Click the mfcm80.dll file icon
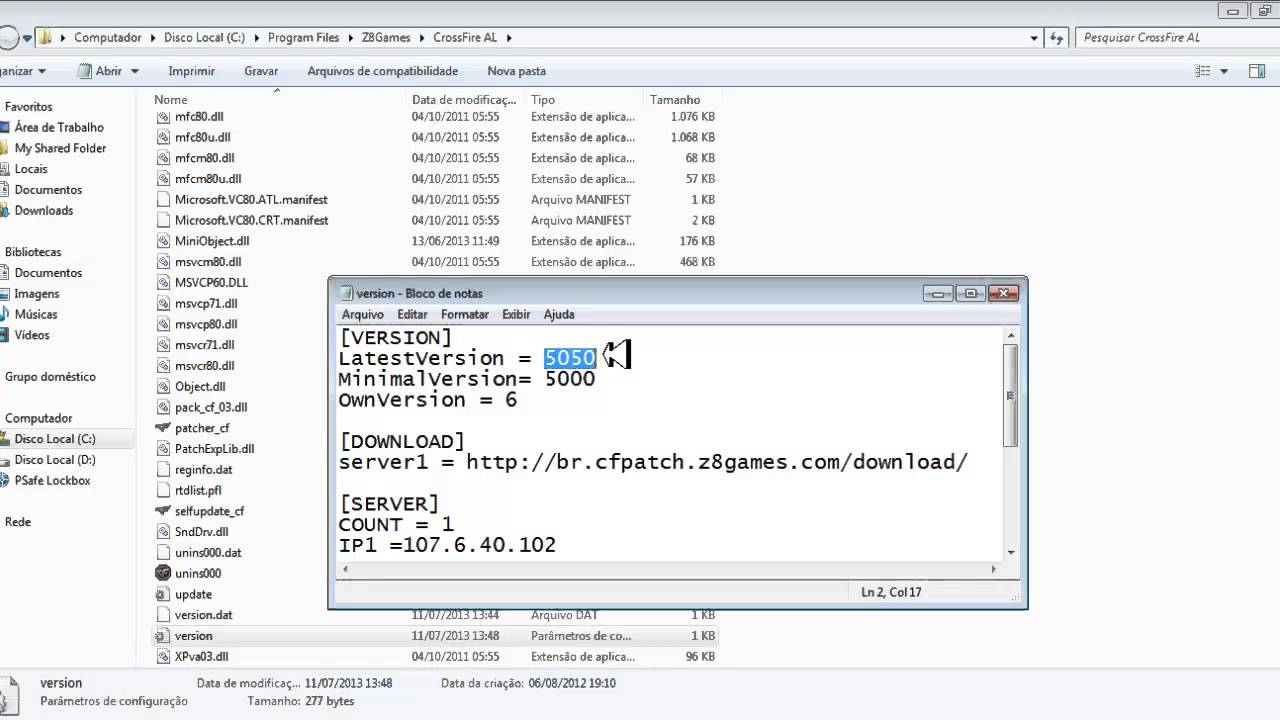The image size is (1280, 720). [164, 158]
